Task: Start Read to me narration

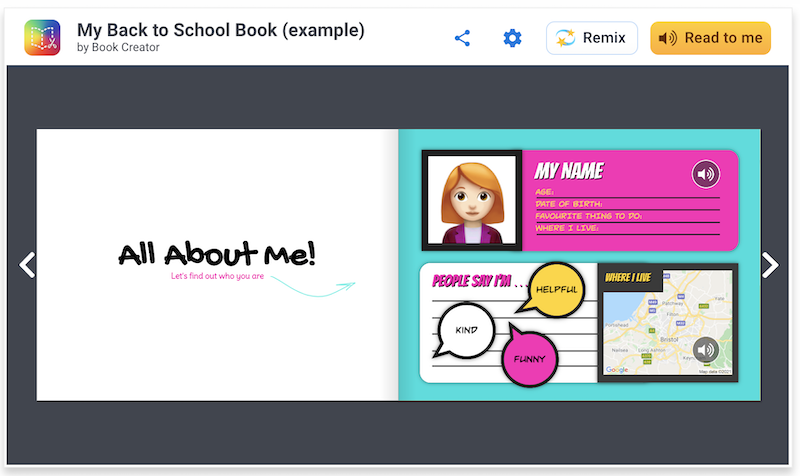Action: click(710, 38)
